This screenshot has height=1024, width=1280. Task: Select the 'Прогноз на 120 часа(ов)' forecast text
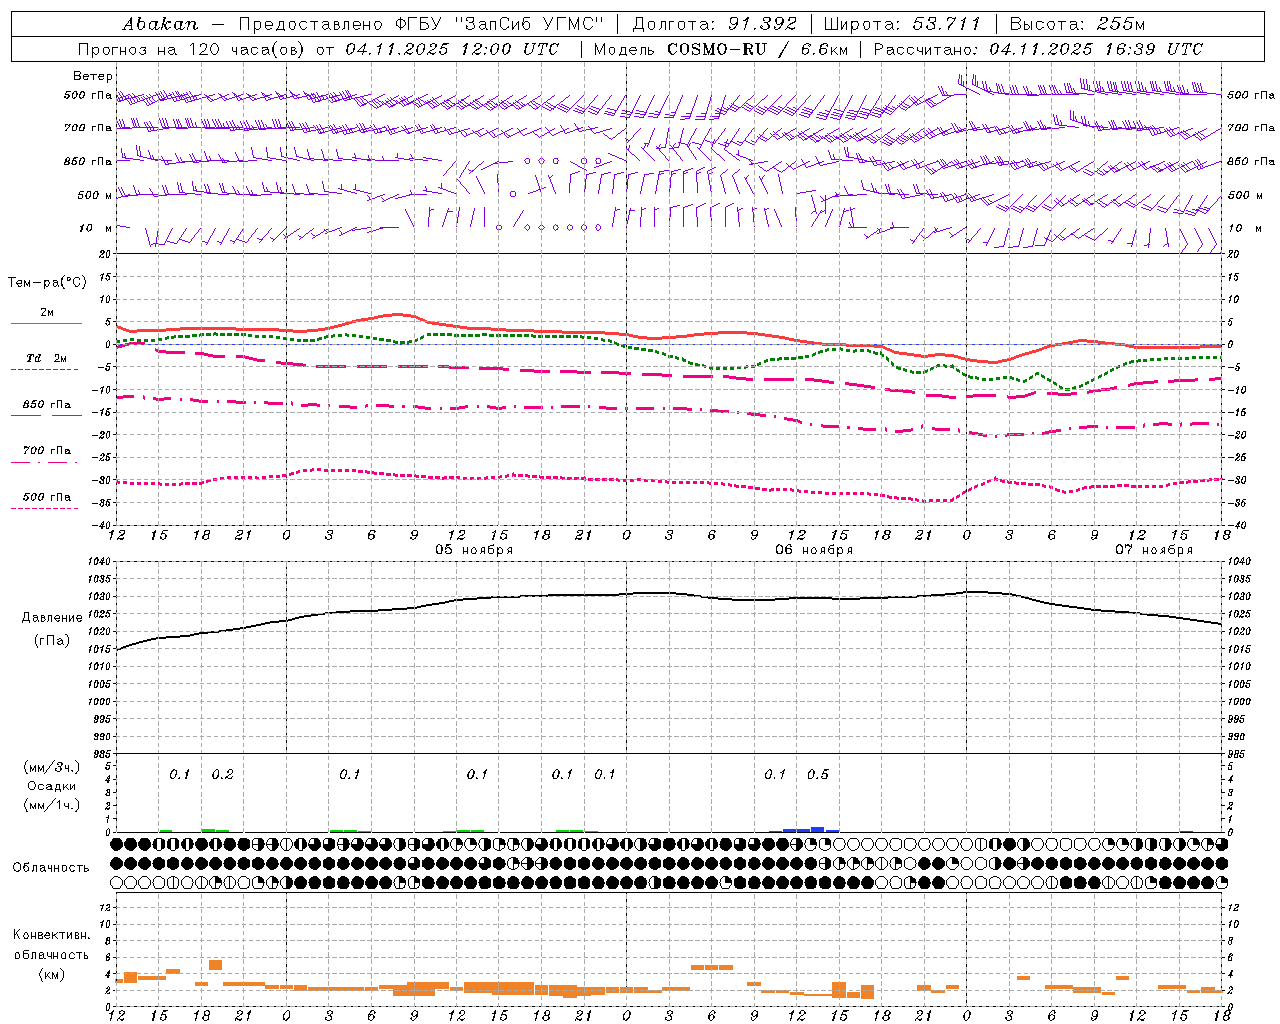point(193,49)
